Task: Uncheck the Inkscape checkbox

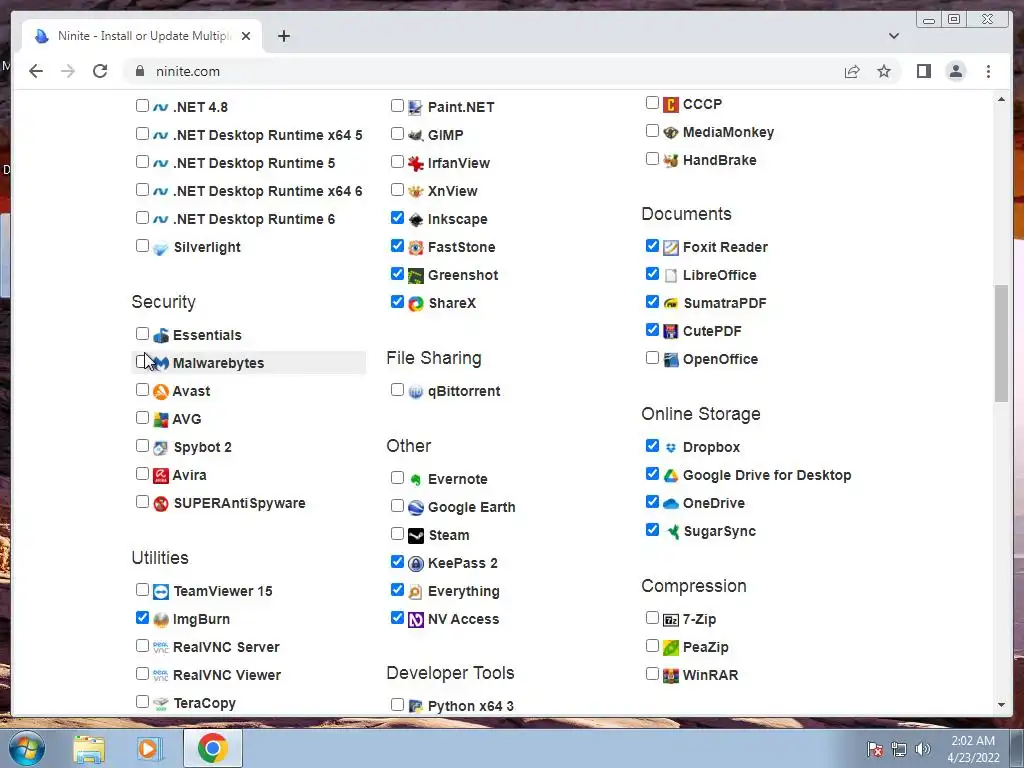Action: click(397, 217)
